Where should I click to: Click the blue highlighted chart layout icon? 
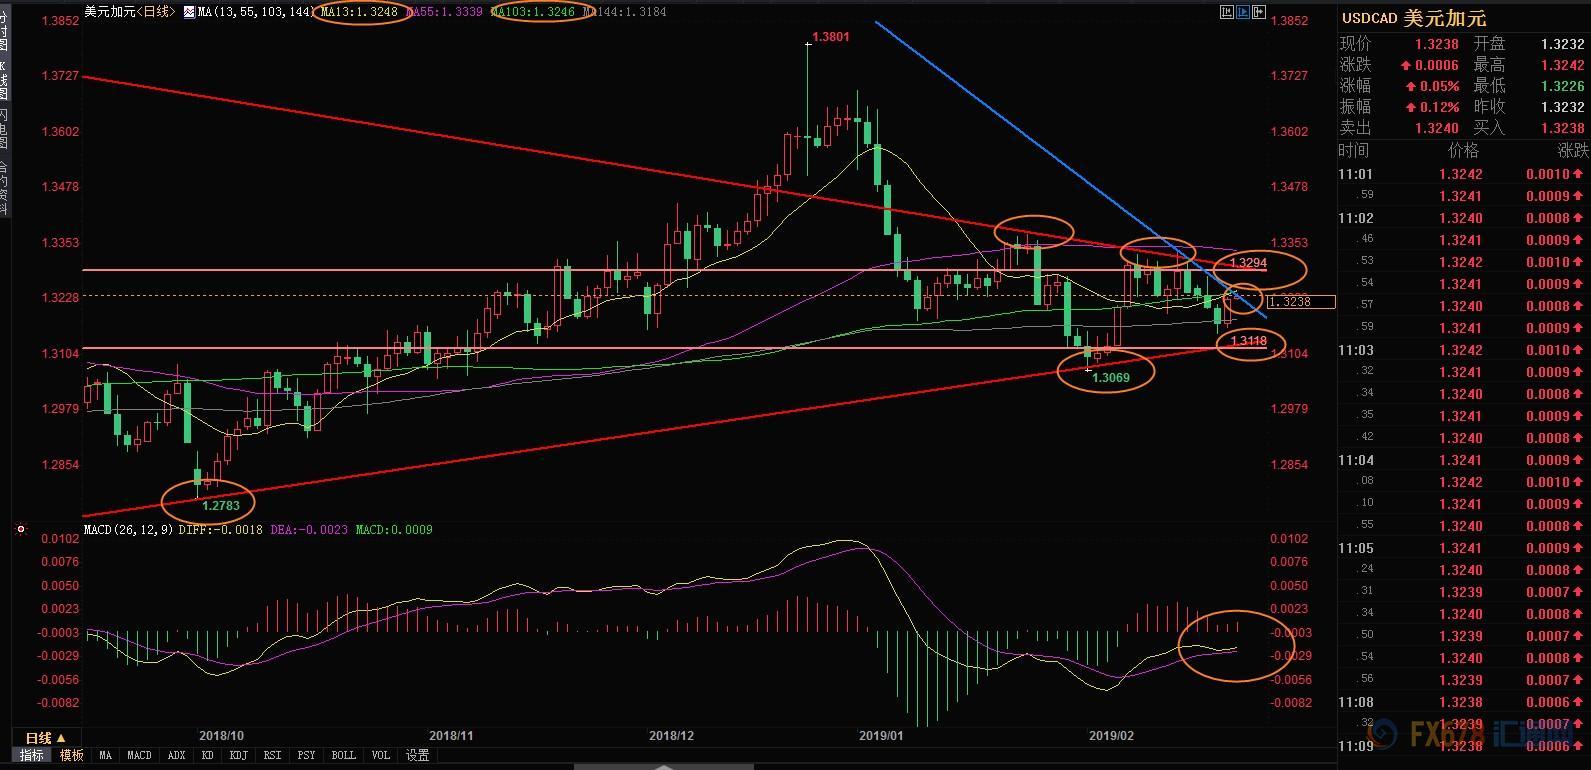[x=1242, y=12]
